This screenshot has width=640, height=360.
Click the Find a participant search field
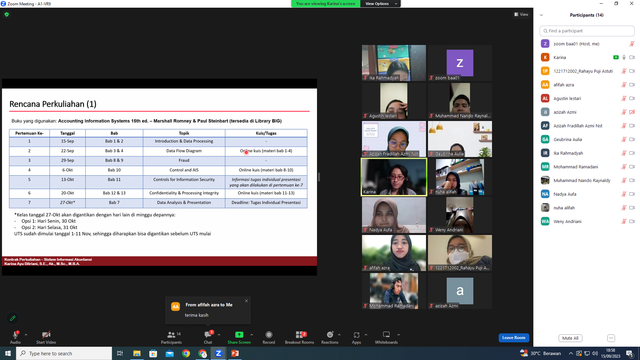click(587, 31)
